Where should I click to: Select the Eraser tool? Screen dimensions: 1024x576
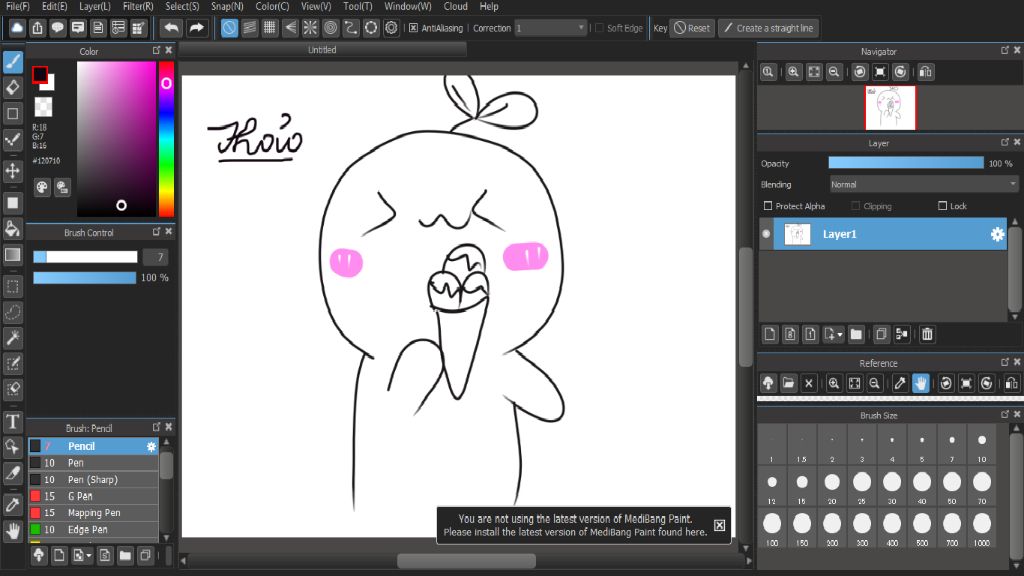pyautogui.click(x=12, y=87)
